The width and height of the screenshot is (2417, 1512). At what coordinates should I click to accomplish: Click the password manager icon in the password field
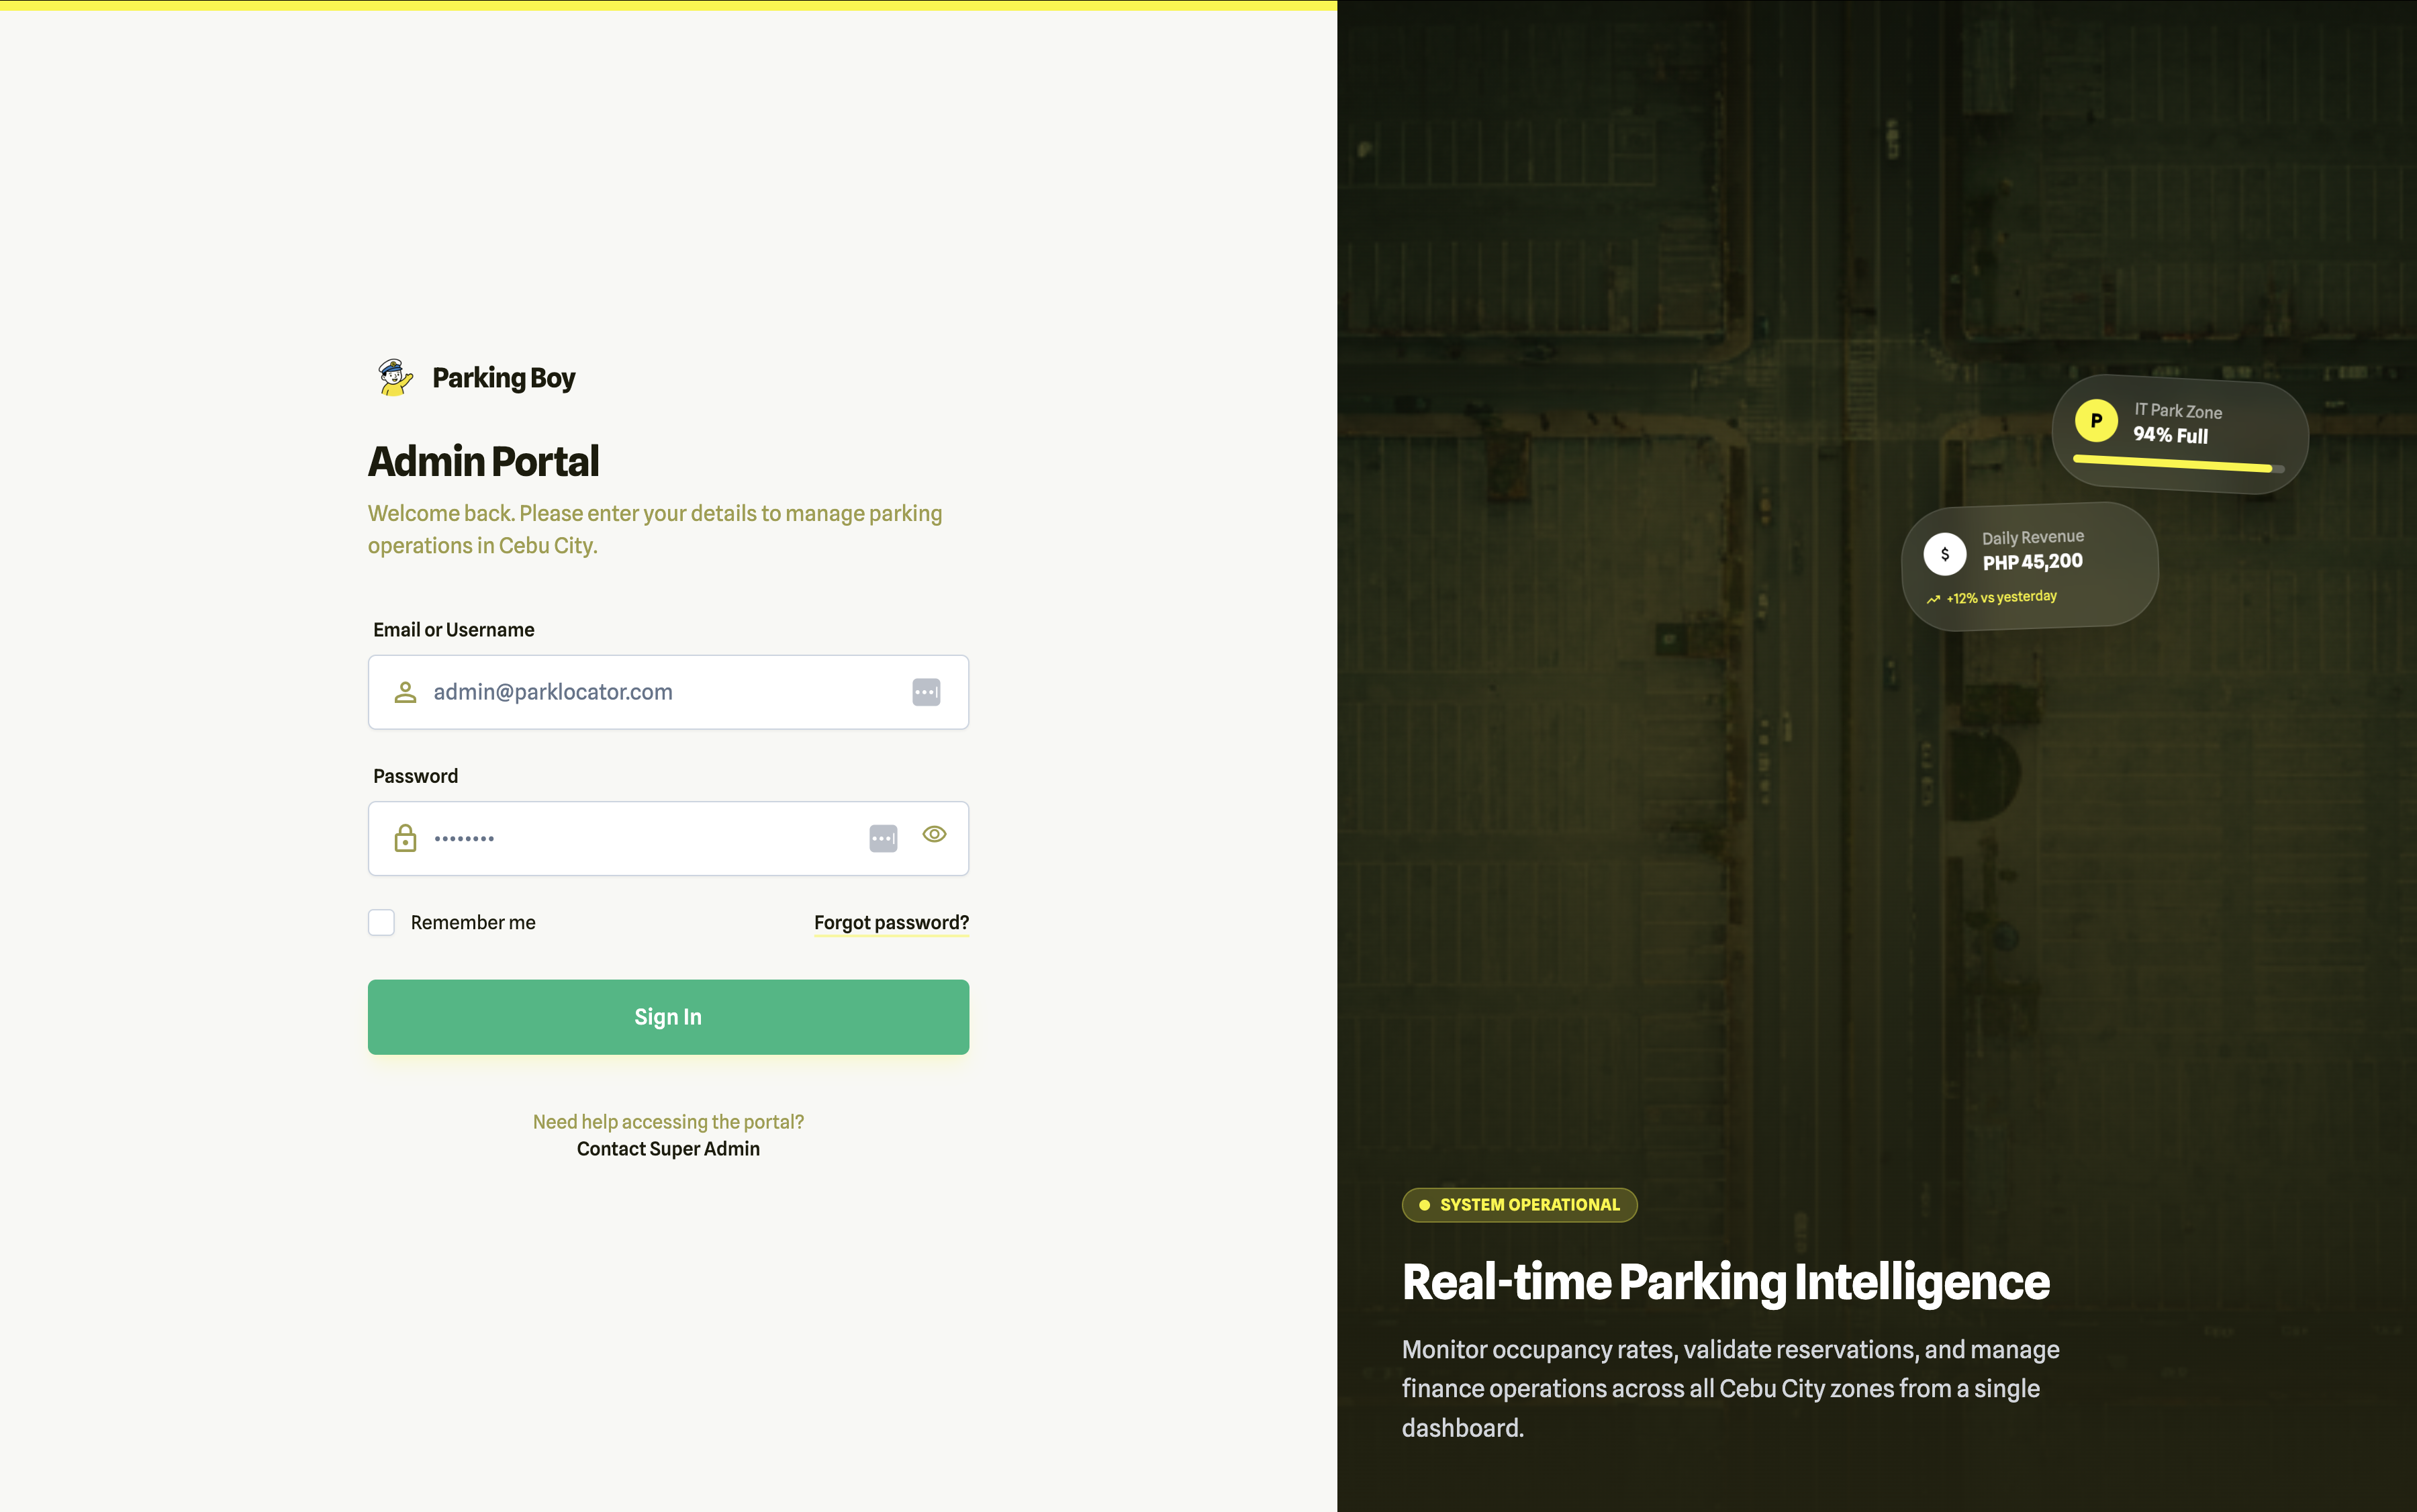[883, 838]
